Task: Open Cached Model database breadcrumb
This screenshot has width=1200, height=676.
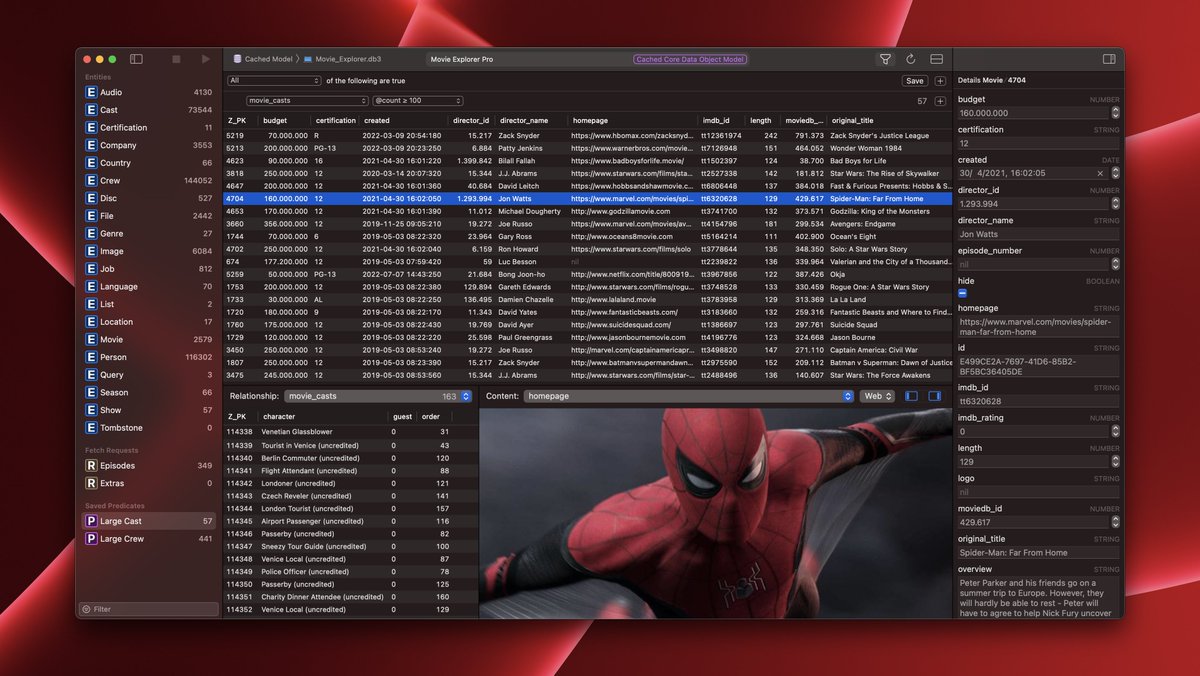Action: click(262, 59)
